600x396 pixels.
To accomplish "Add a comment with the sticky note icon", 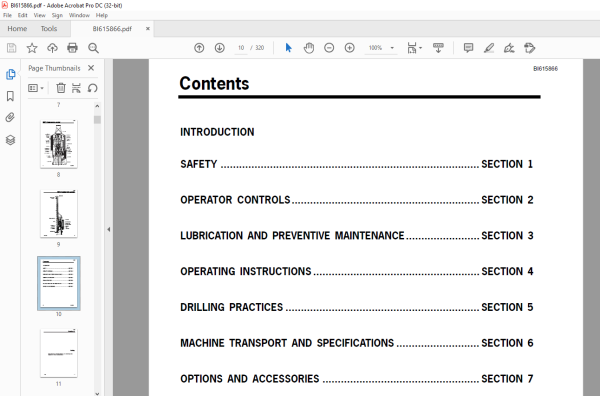I will click(x=468, y=48).
